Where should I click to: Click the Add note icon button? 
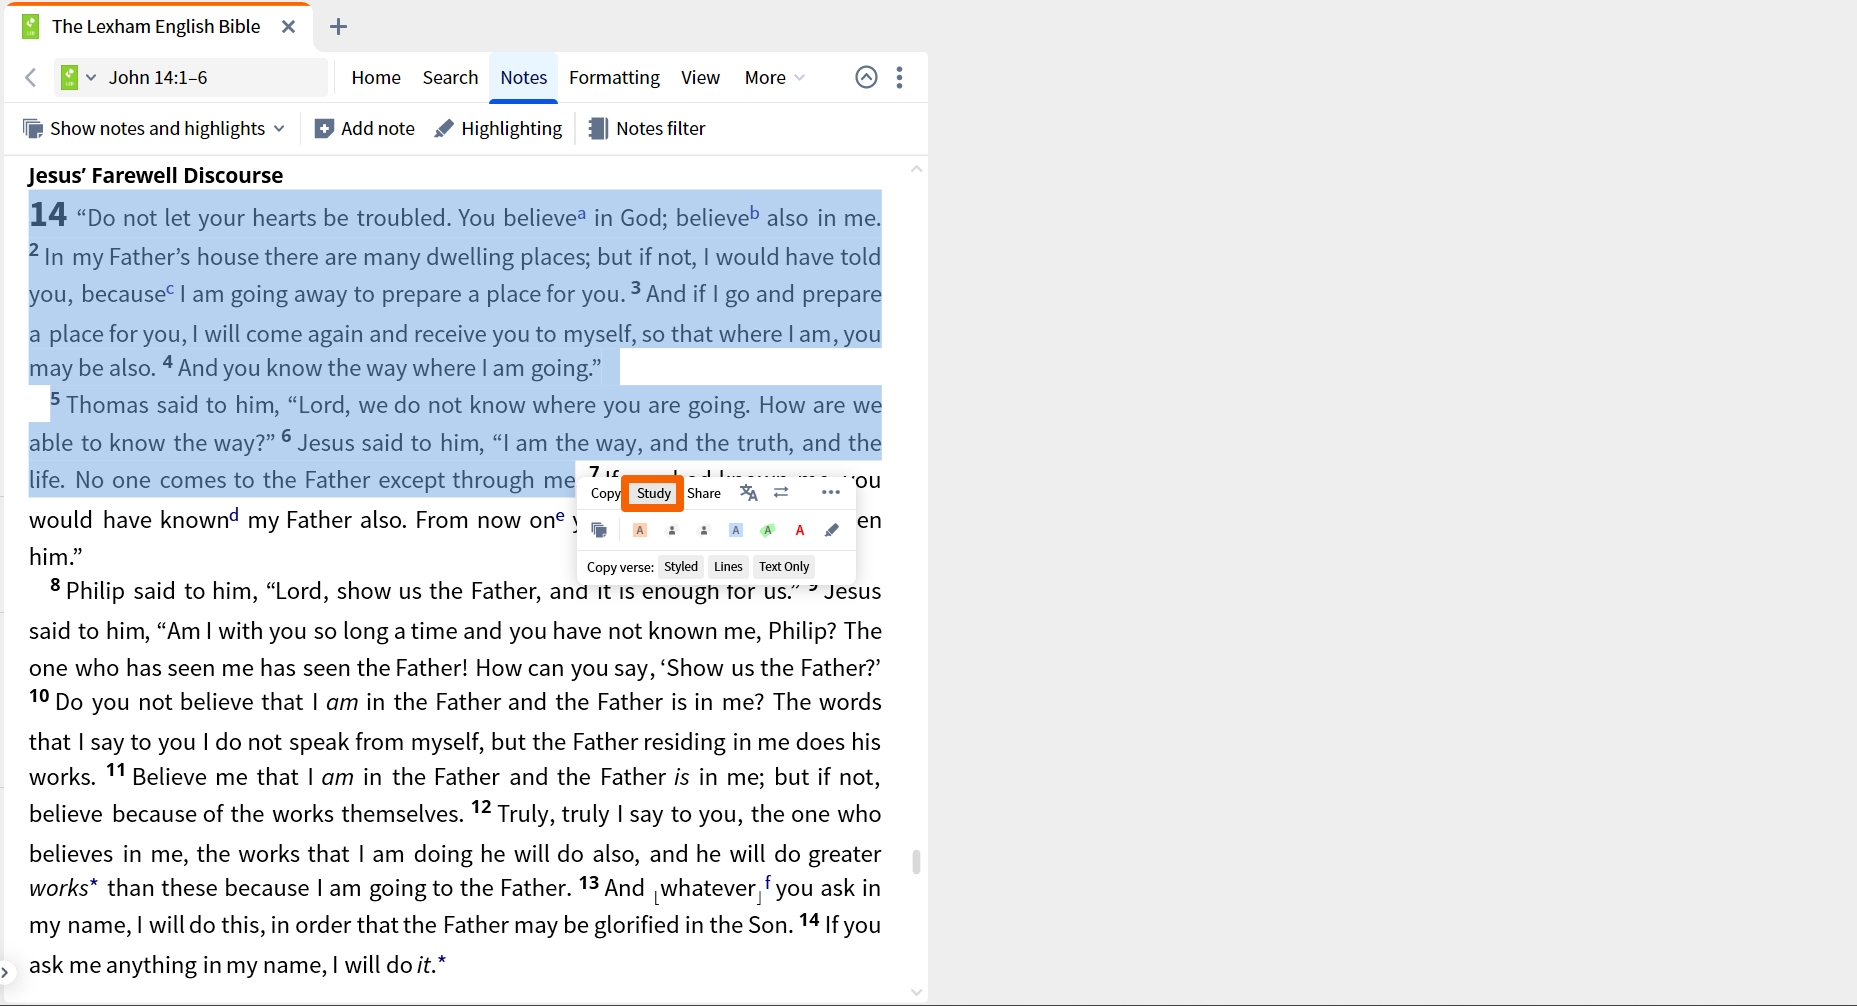[x=364, y=128]
